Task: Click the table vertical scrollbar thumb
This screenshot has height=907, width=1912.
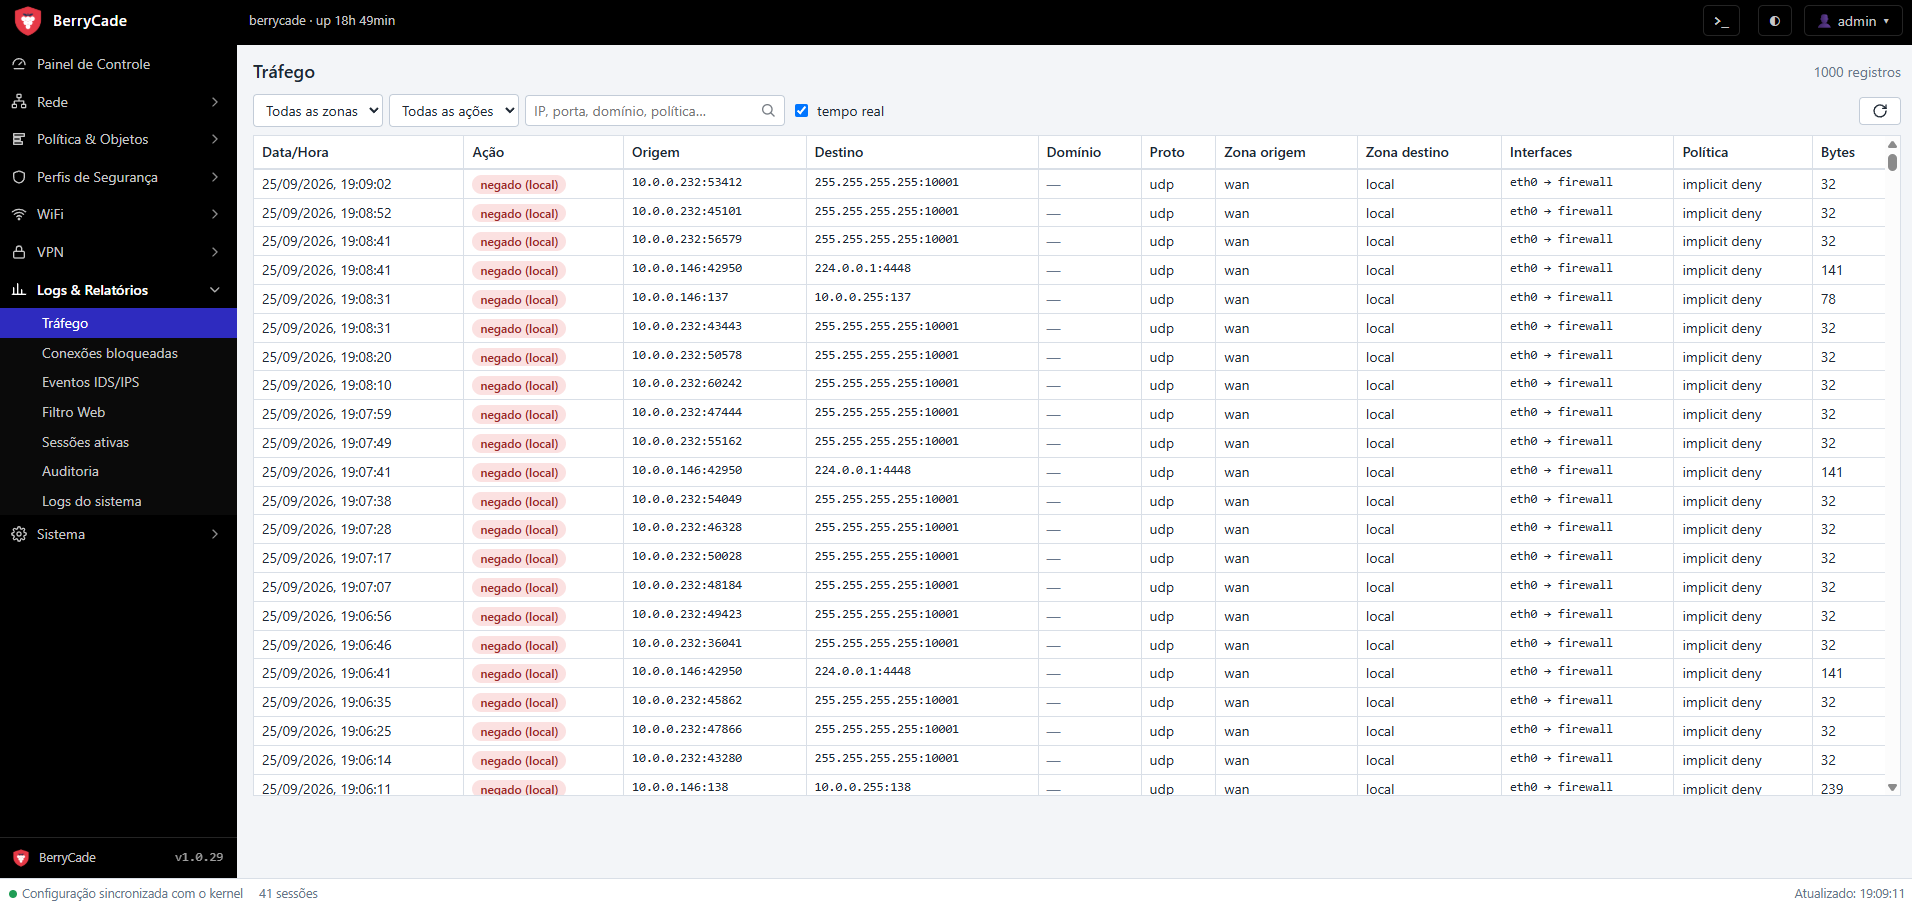Action: pyautogui.click(x=1892, y=162)
